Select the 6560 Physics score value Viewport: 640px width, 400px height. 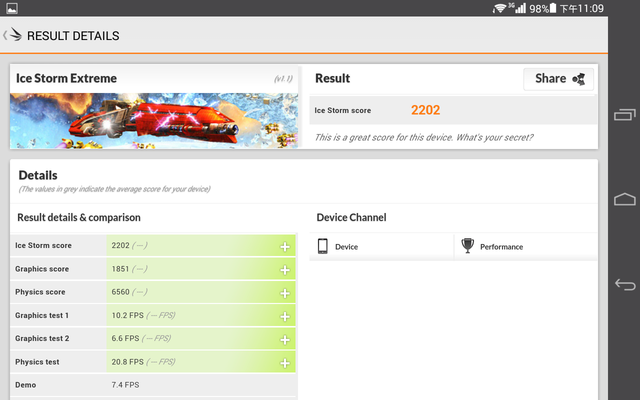[120, 292]
